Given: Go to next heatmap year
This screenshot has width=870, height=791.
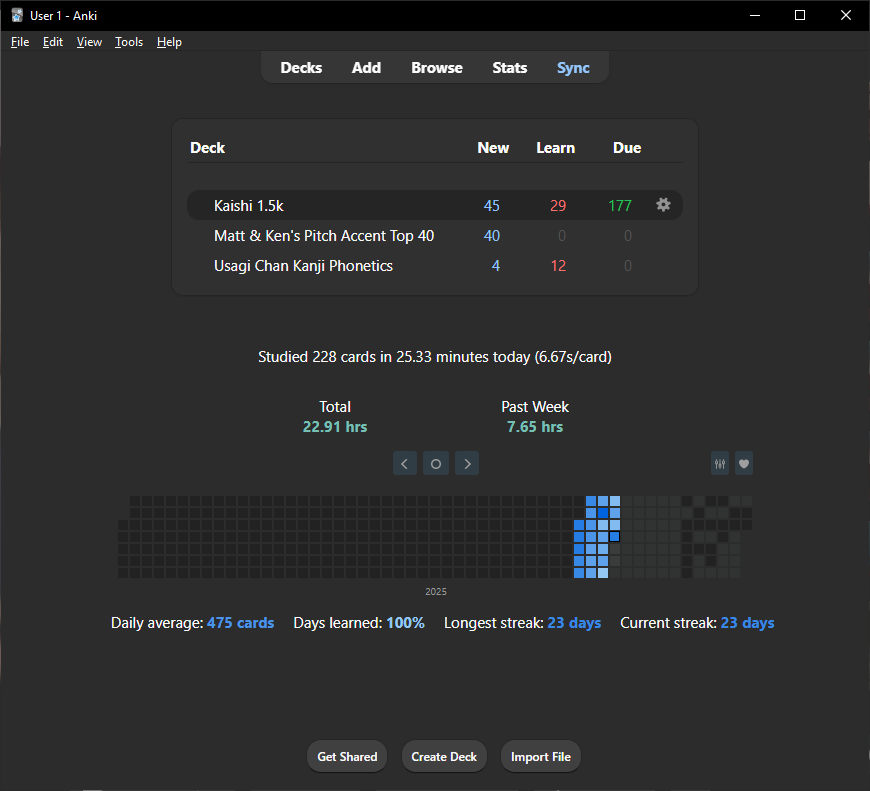Looking at the screenshot, I should pos(467,464).
